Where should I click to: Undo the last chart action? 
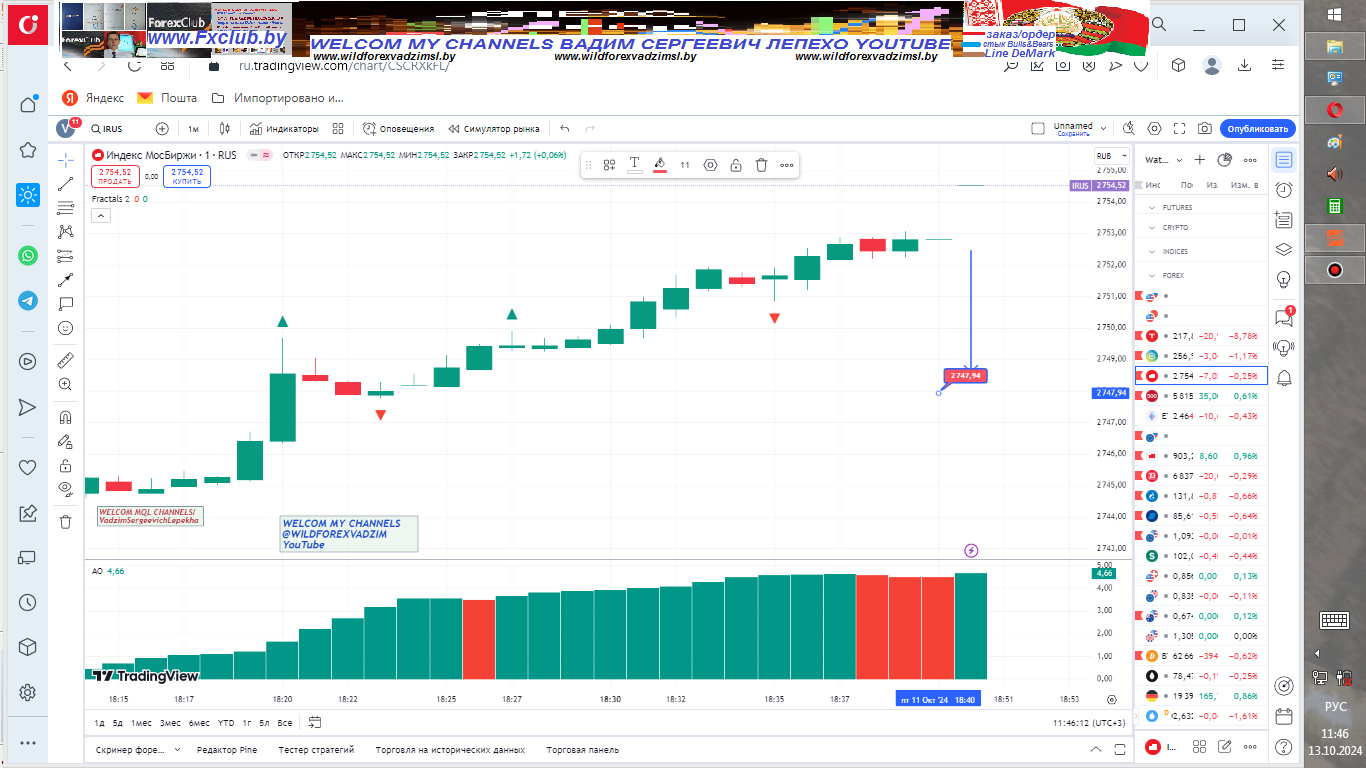tap(565, 129)
